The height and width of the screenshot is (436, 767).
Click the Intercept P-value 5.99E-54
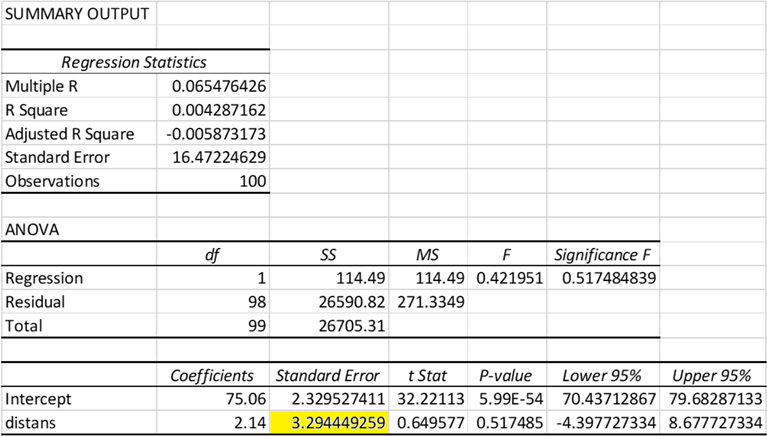coord(510,400)
